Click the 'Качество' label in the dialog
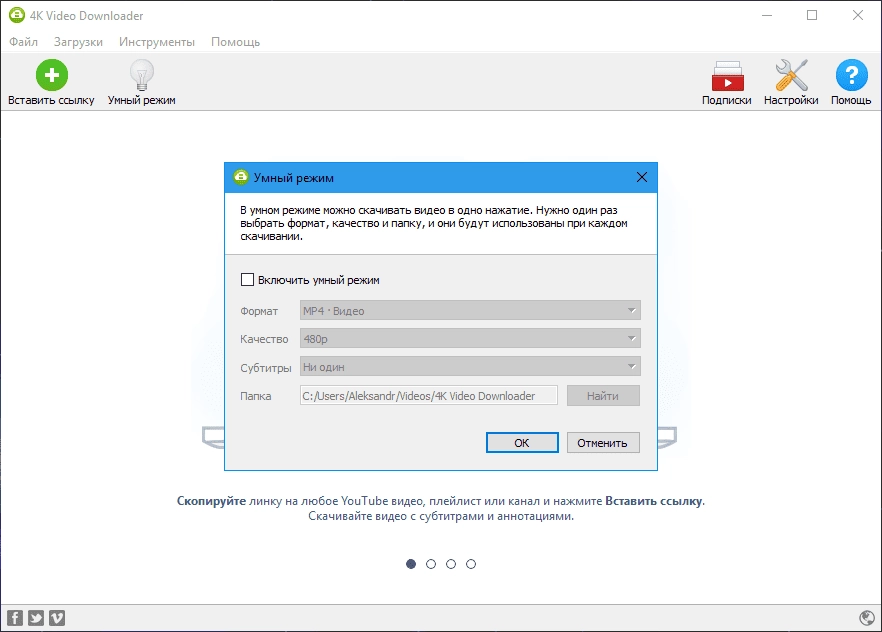Screen dimensions: 882x632 (x=264, y=339)
